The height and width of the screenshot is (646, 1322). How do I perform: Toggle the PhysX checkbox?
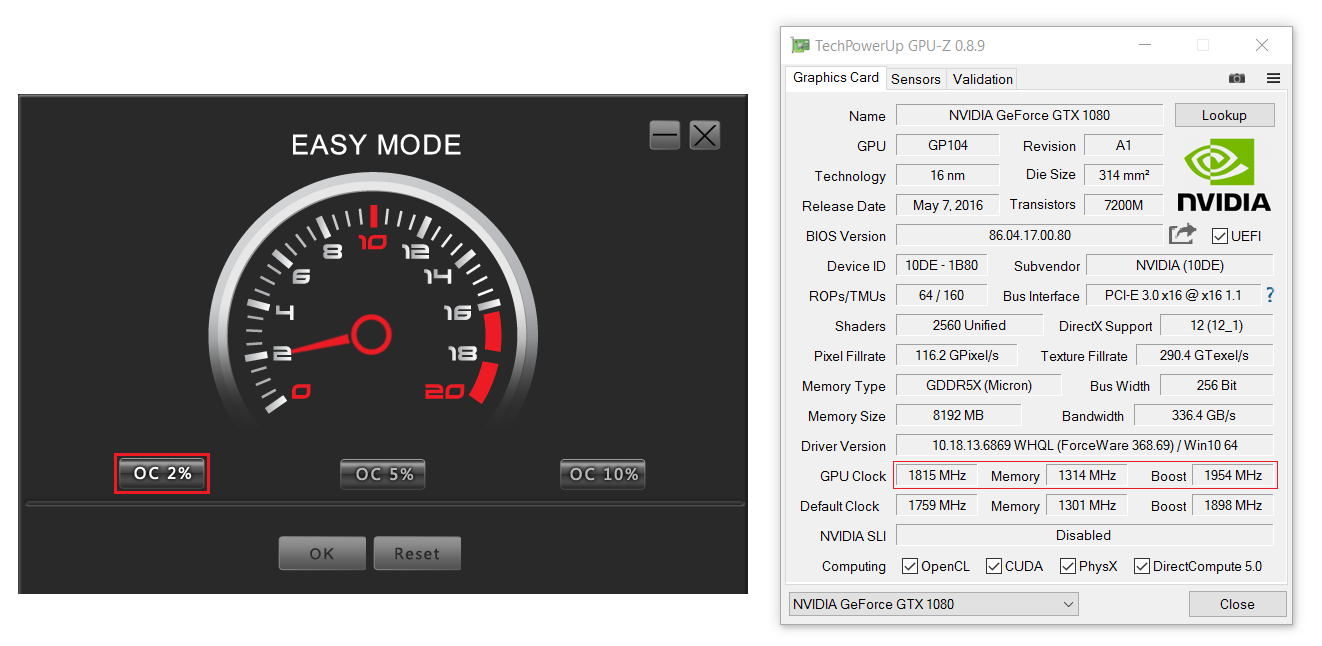click(x=1067, y=566)
